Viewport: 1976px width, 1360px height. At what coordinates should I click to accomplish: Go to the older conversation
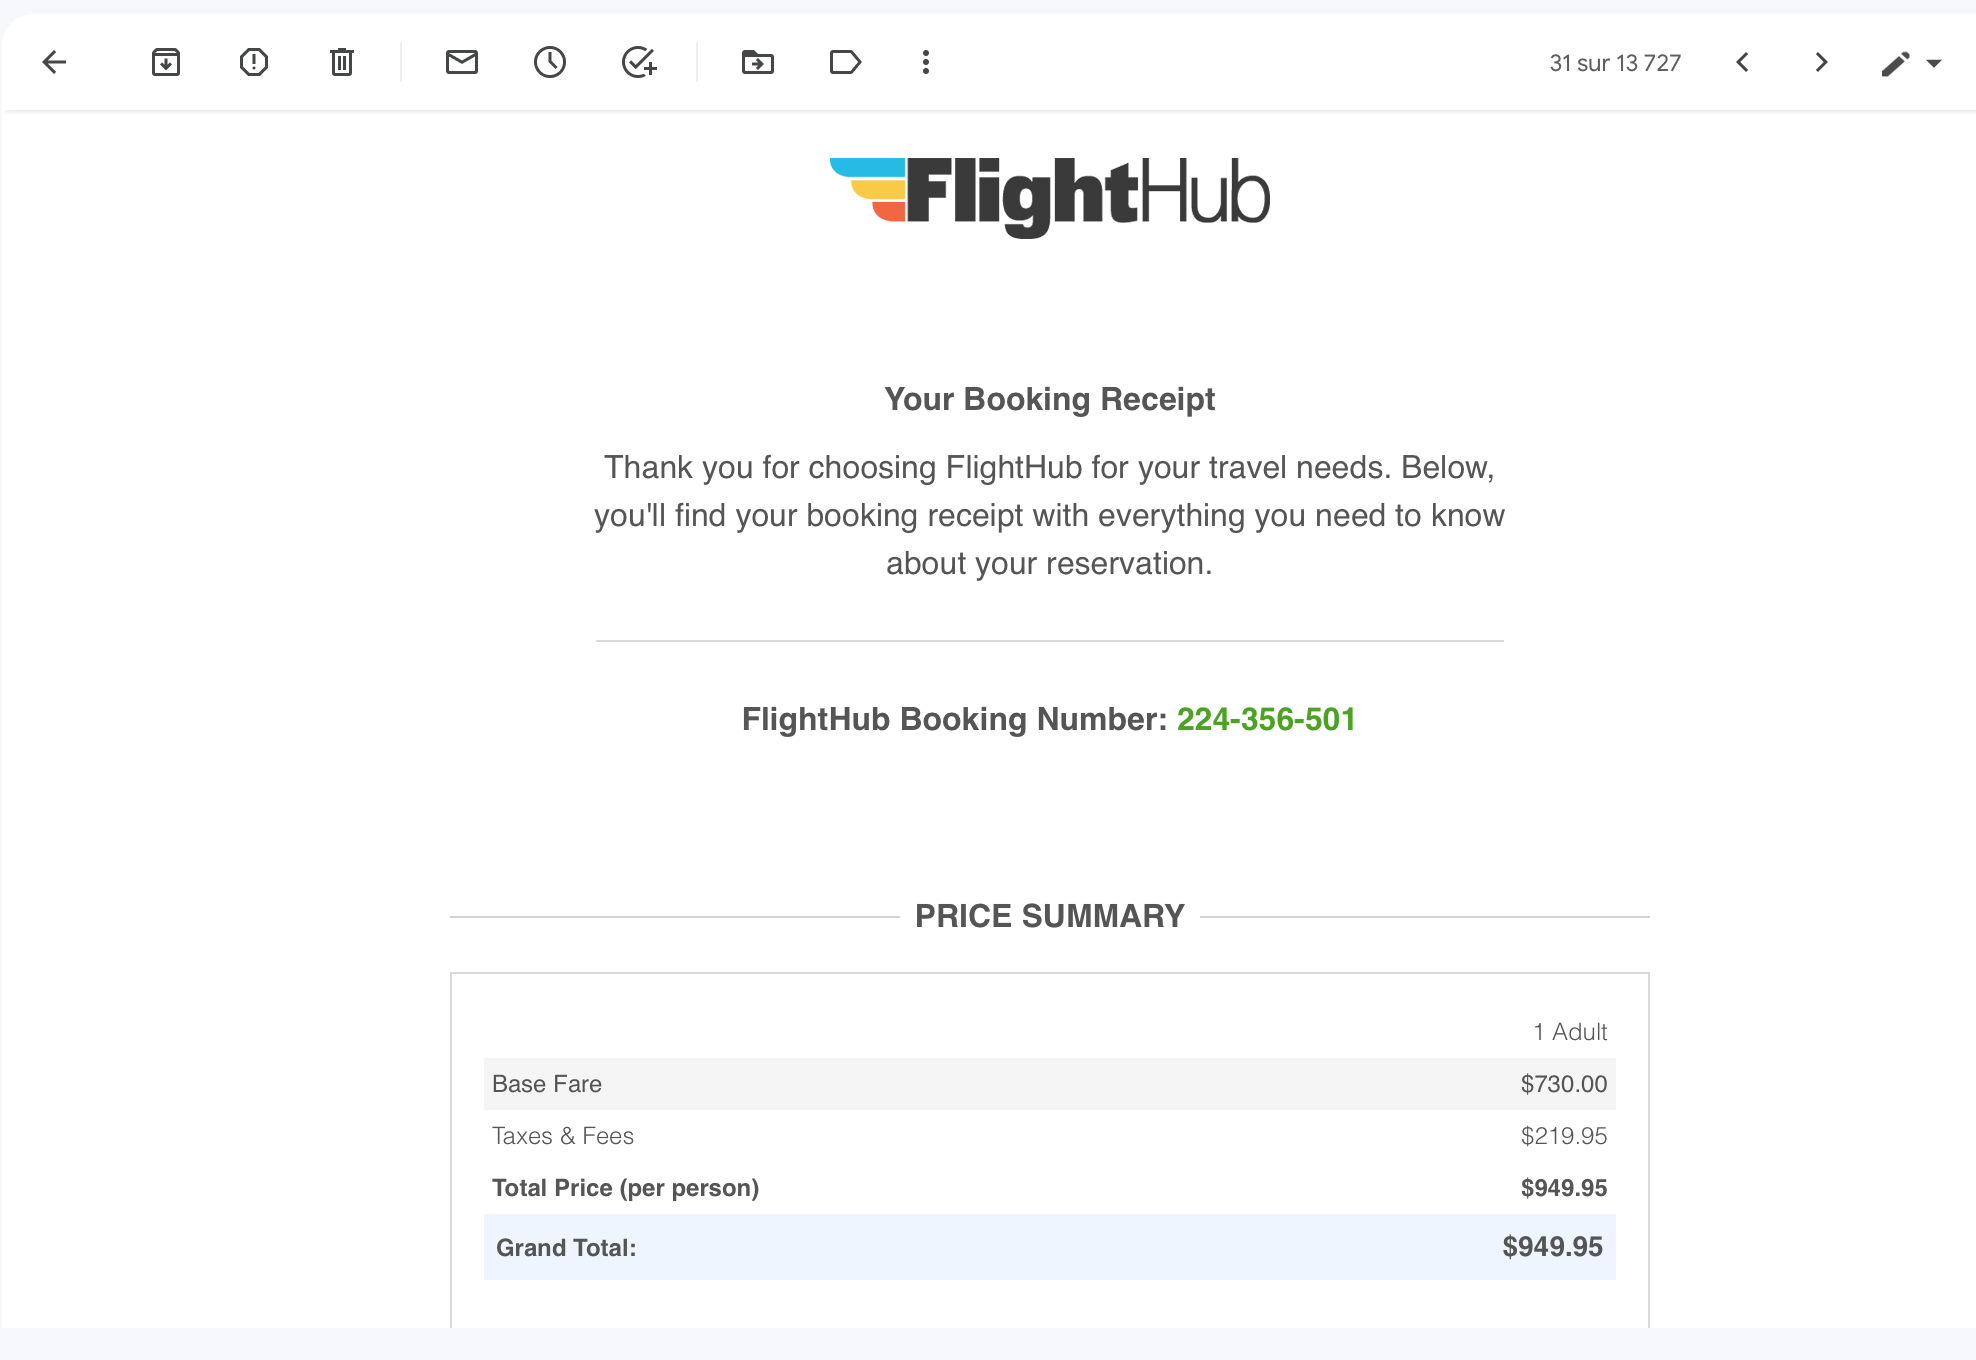coord(1821,63)
